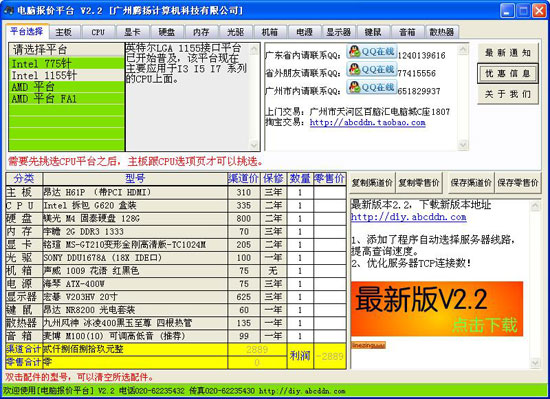The image size is (550, 399).
Task: Click the 最新版V2.2 download banner
Action: pos(437,309)
